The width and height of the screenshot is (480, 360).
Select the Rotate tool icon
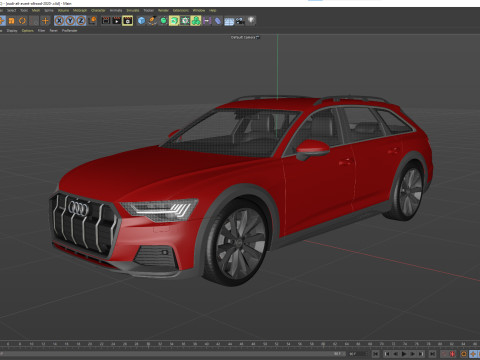pos(22,21)
